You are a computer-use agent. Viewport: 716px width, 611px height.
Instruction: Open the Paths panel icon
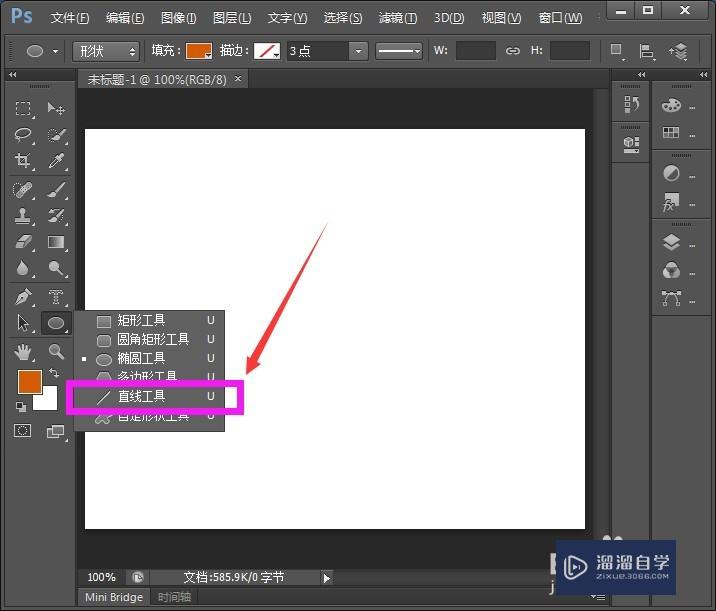[x=671, y=299]
